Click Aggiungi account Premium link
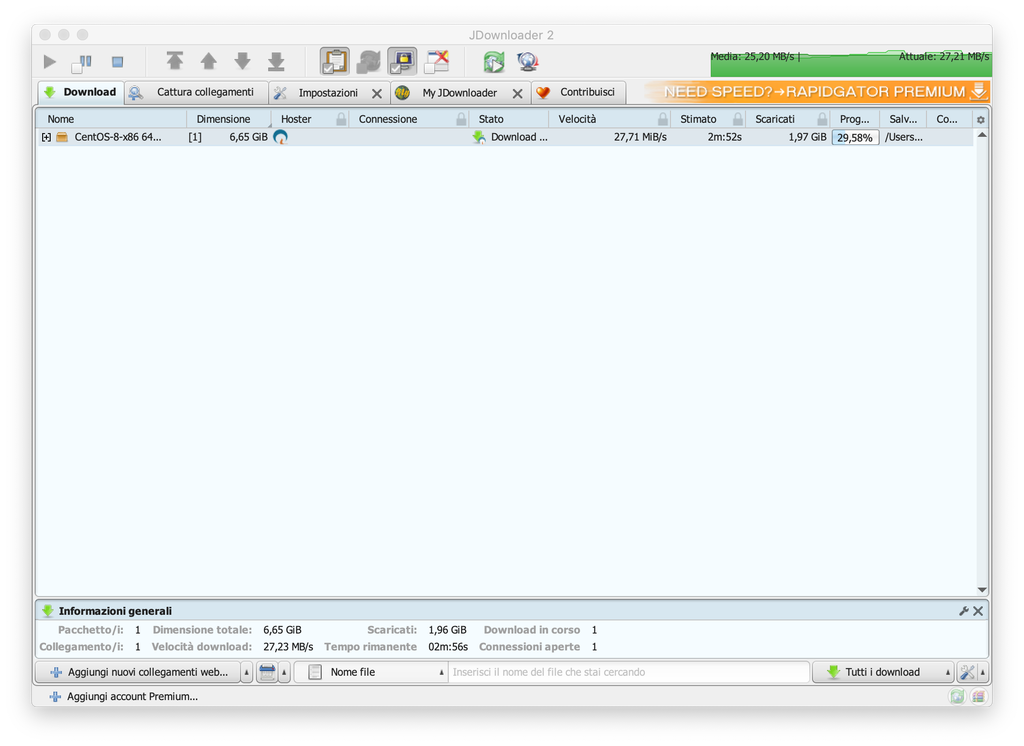Image resolution: width=1024 pixels, height=746 pixels. (x=124, y=696)
